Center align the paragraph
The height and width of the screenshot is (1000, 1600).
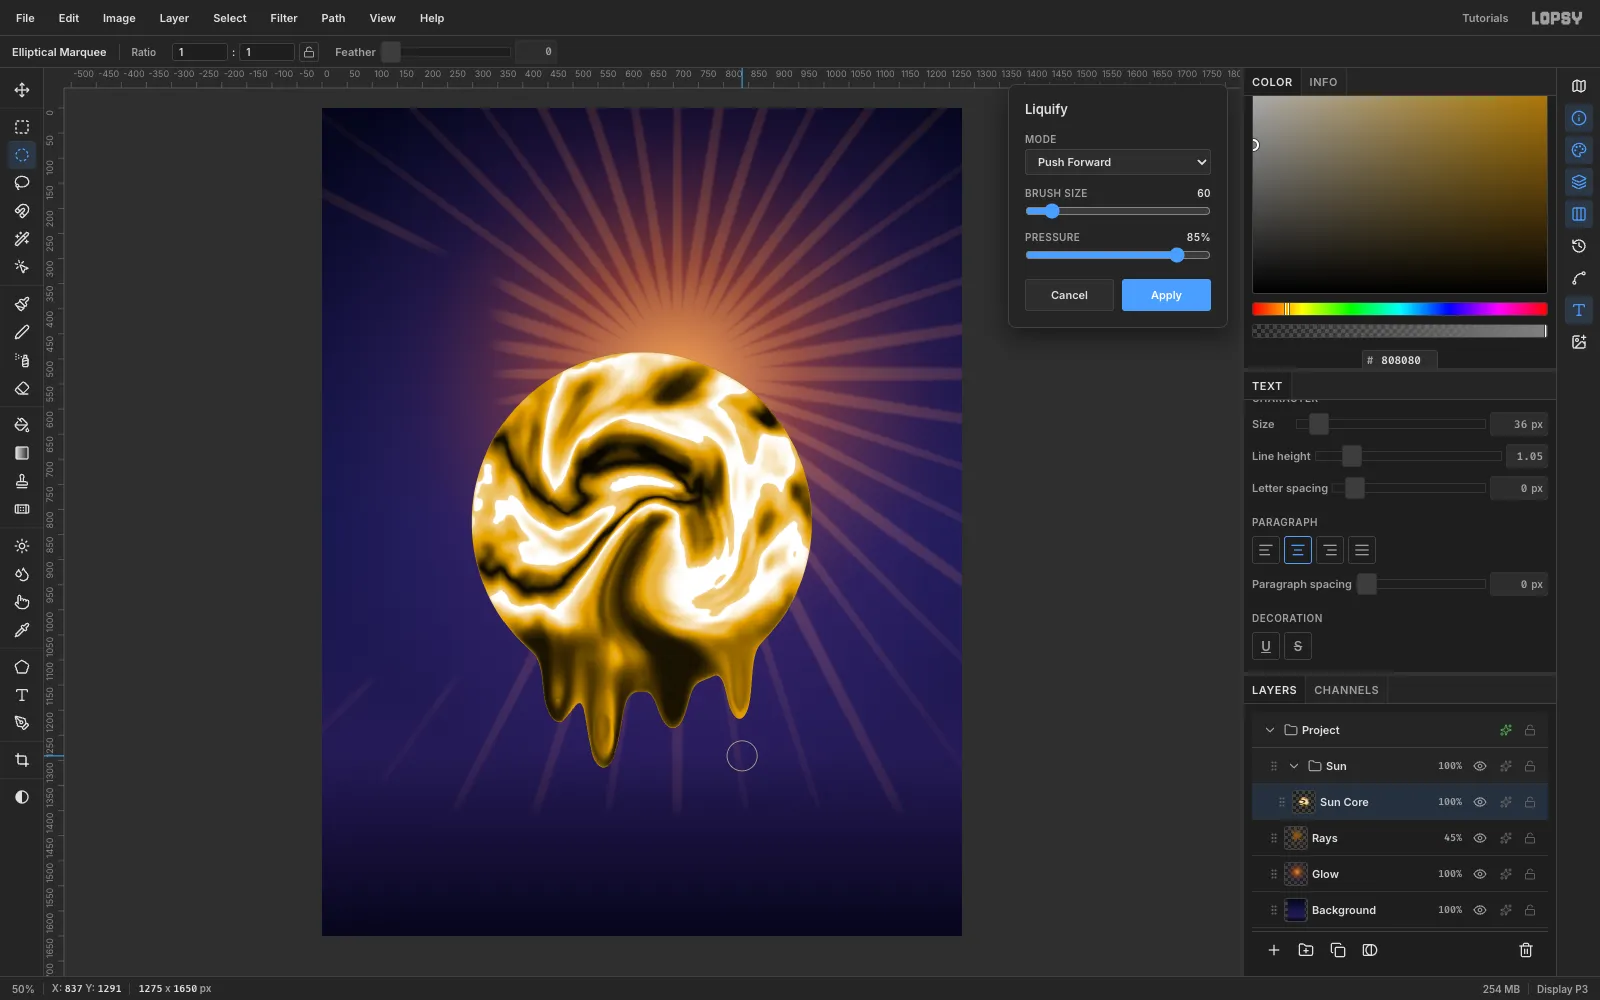[x=1298, y=550]
